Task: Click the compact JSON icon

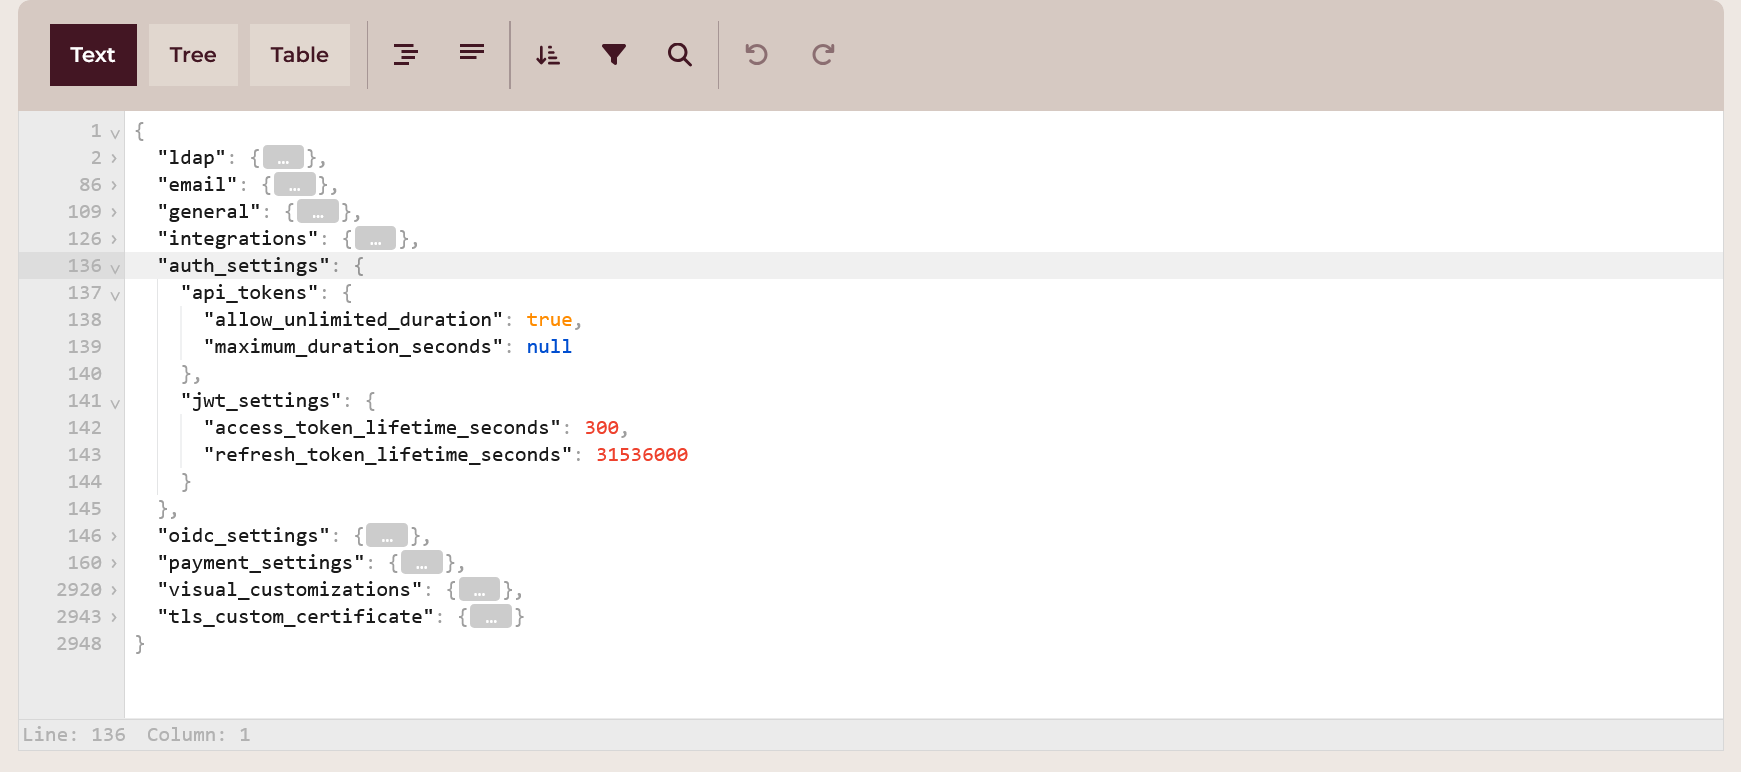Action: 471,53
